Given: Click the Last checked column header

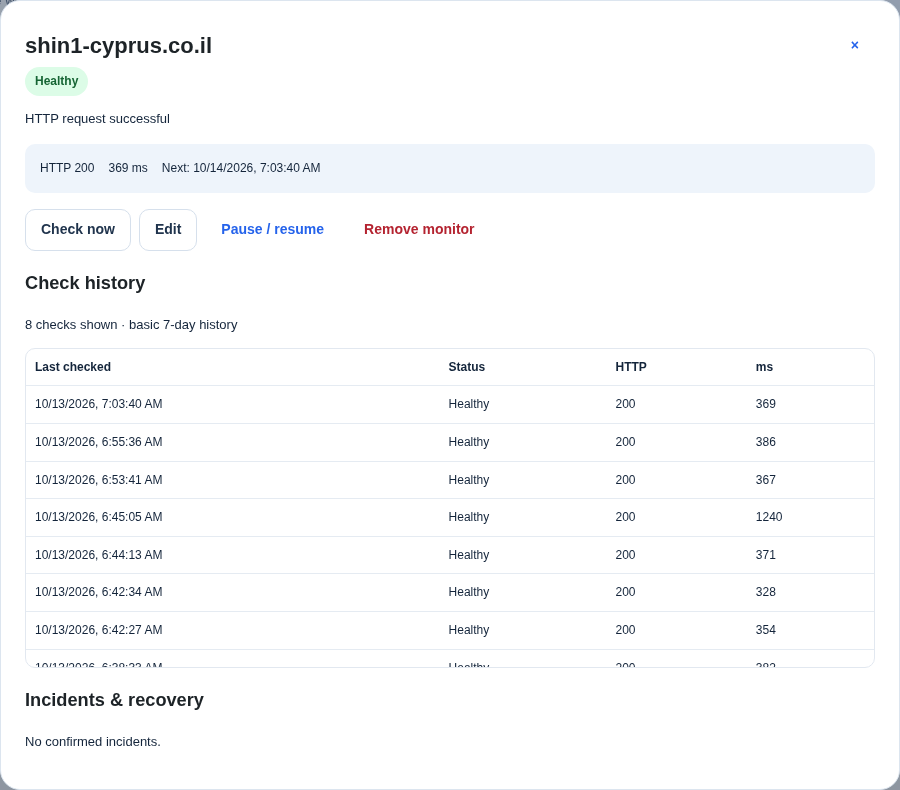Looking at the screenshot, I should 73,367.
